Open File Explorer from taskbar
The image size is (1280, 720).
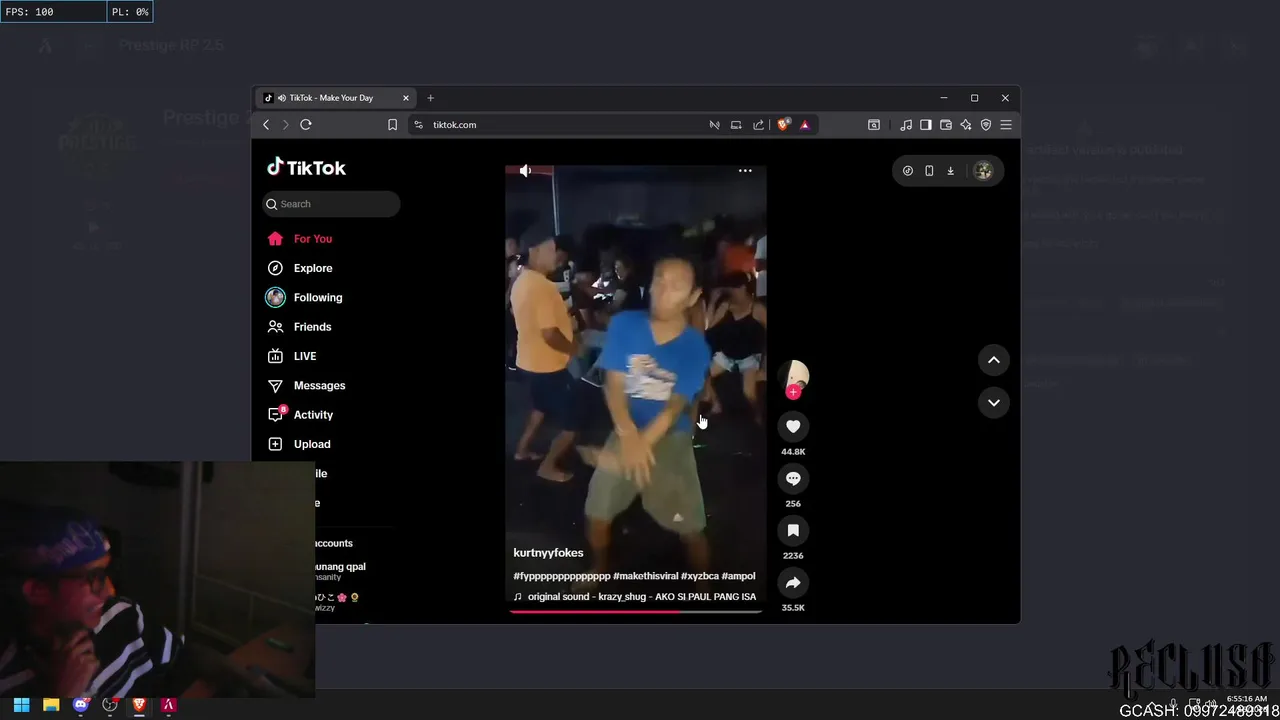[51, 705]
